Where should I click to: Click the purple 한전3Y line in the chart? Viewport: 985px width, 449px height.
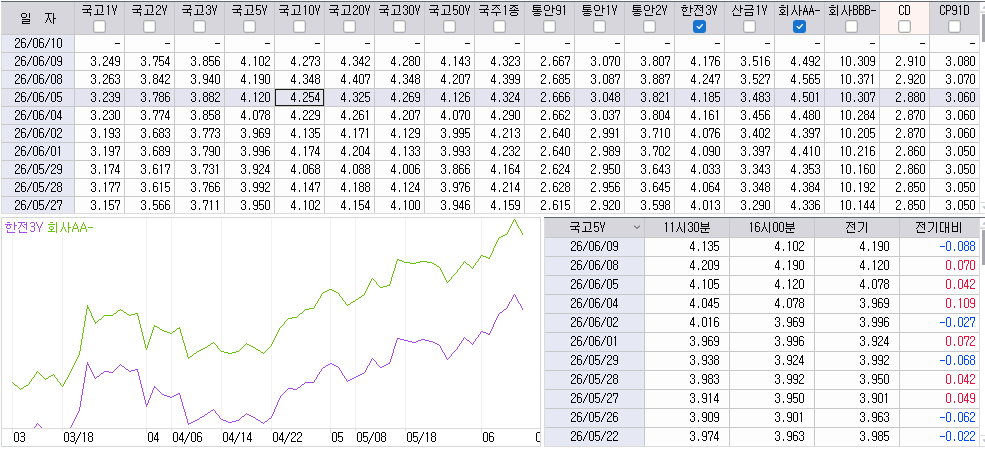[330, 365]
